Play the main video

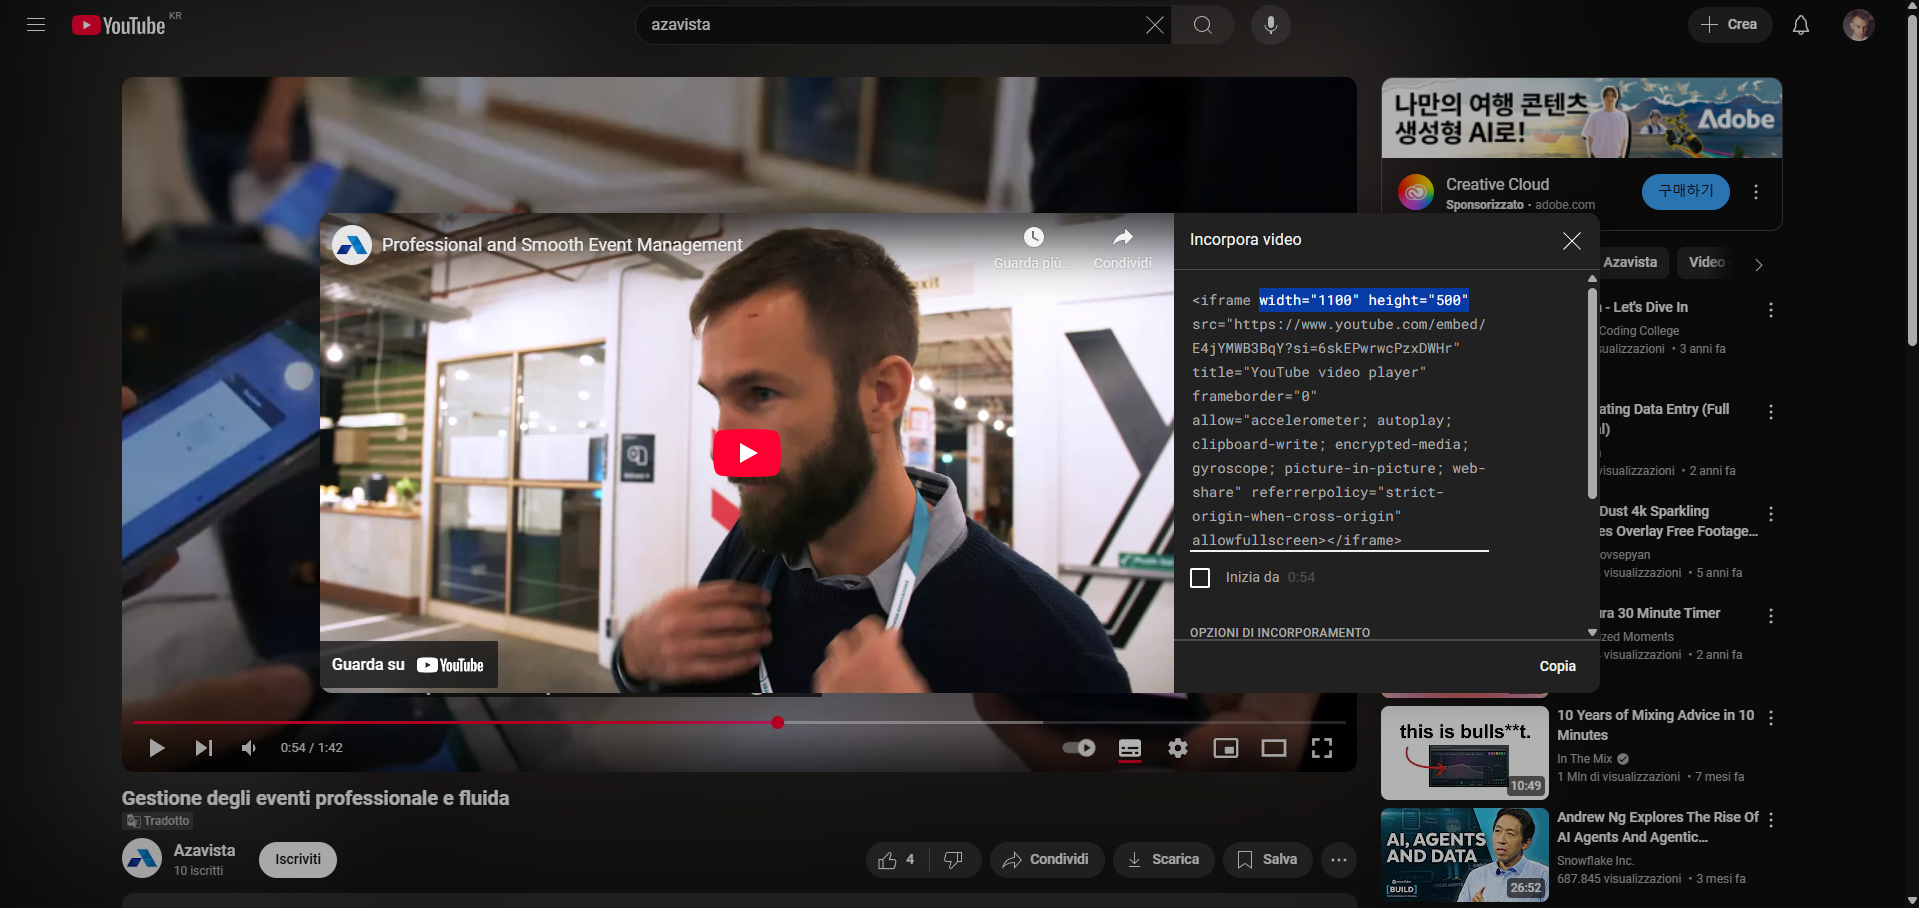156,748
